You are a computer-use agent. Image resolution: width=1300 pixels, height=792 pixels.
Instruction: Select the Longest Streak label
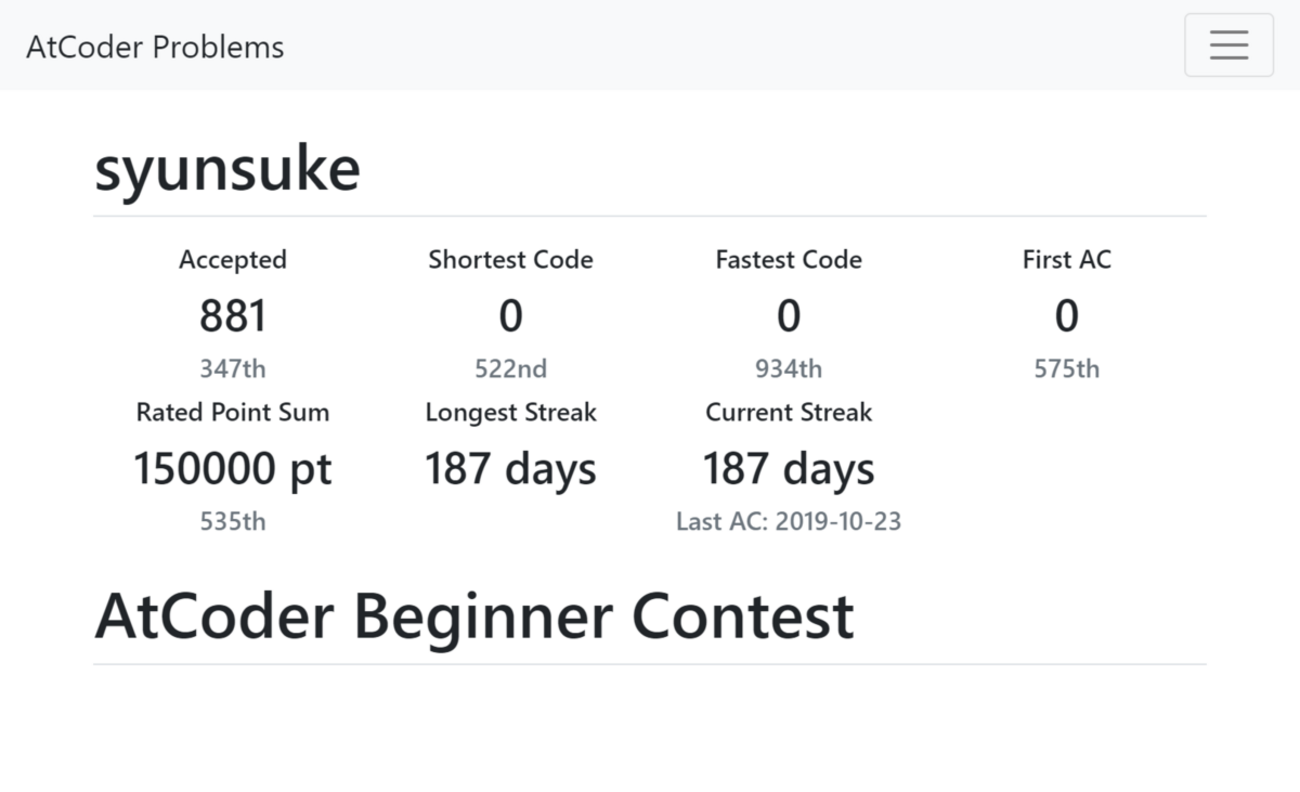[510, 413]
